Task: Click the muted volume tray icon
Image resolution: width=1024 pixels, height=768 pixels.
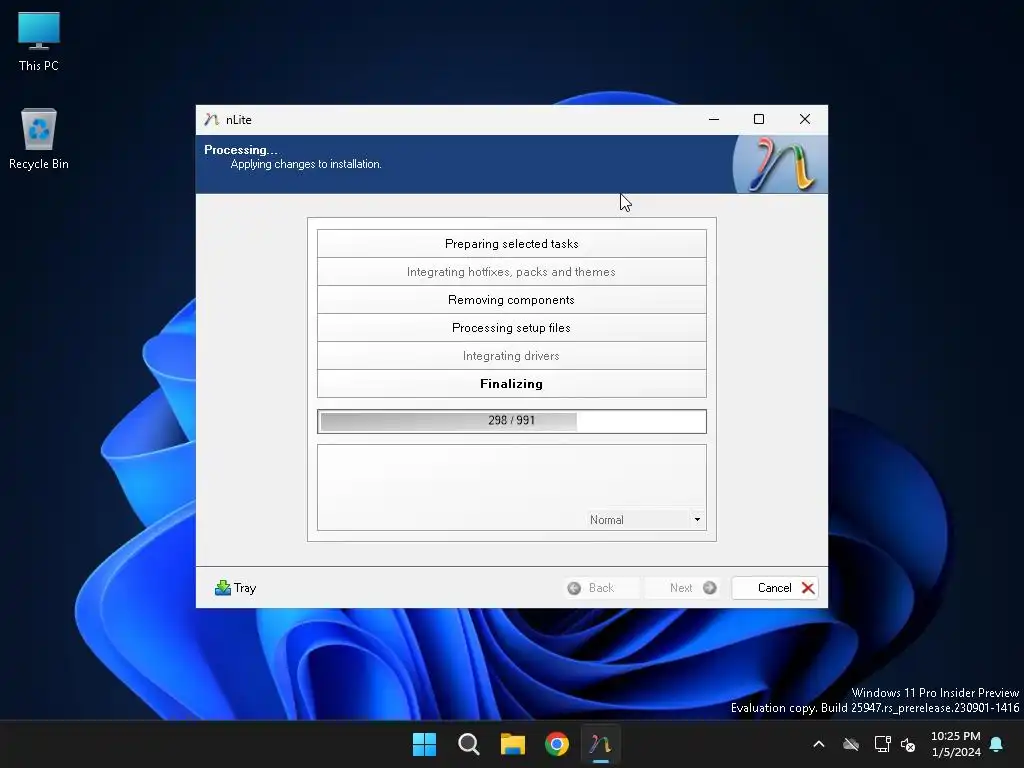Action: point(908,744)
